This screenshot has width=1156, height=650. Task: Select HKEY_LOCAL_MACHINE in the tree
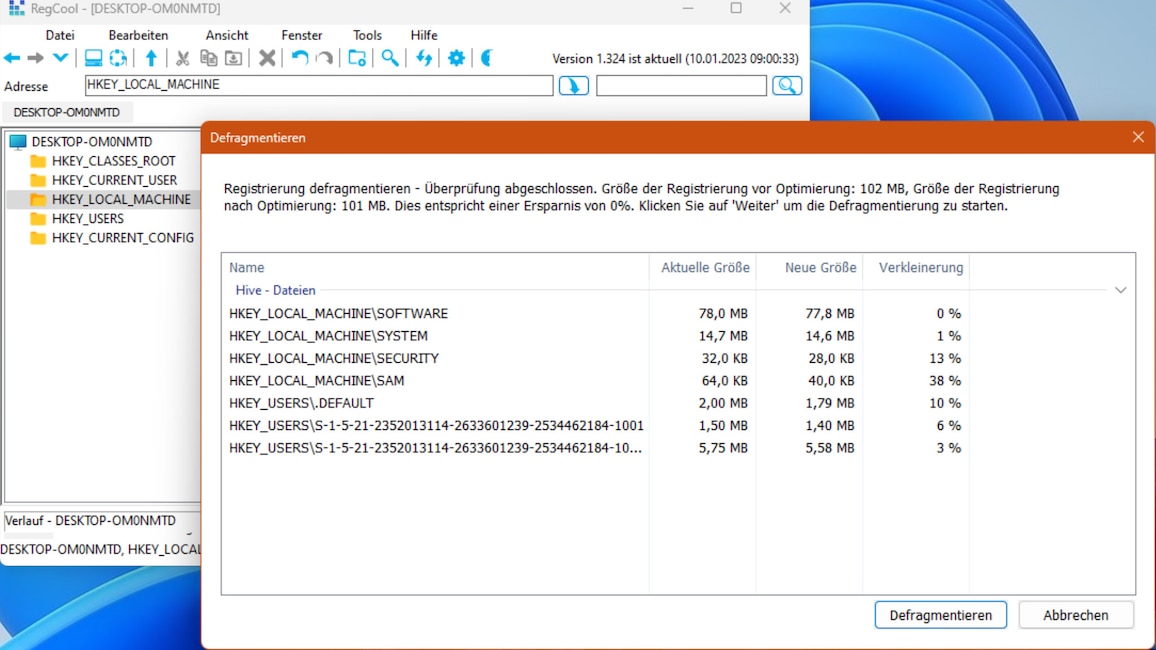pyautogui.click(x=121, y=199)
